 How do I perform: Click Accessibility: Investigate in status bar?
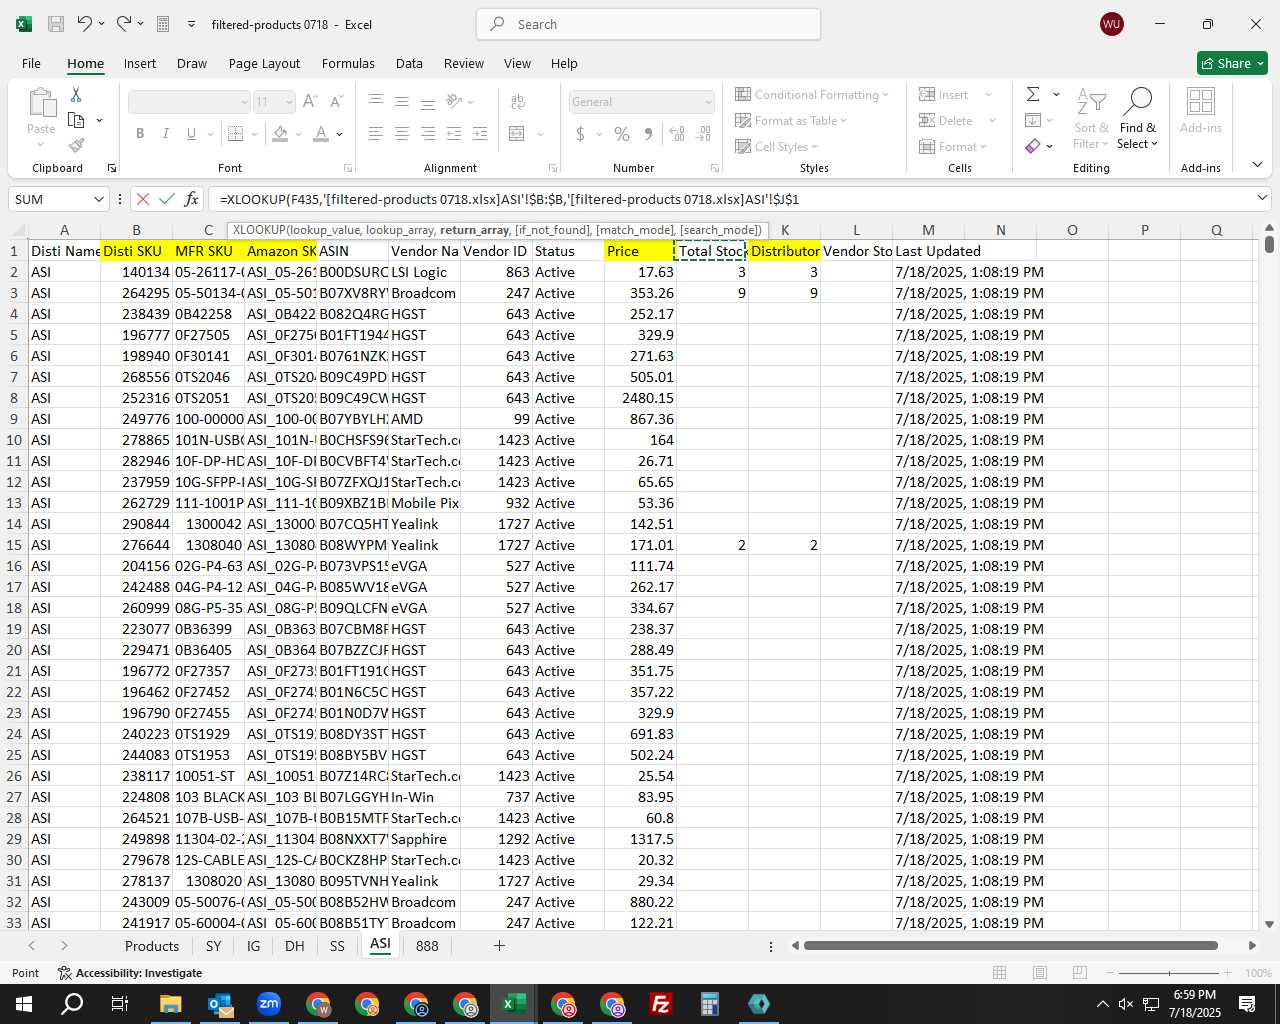click(x=130, y=973)
